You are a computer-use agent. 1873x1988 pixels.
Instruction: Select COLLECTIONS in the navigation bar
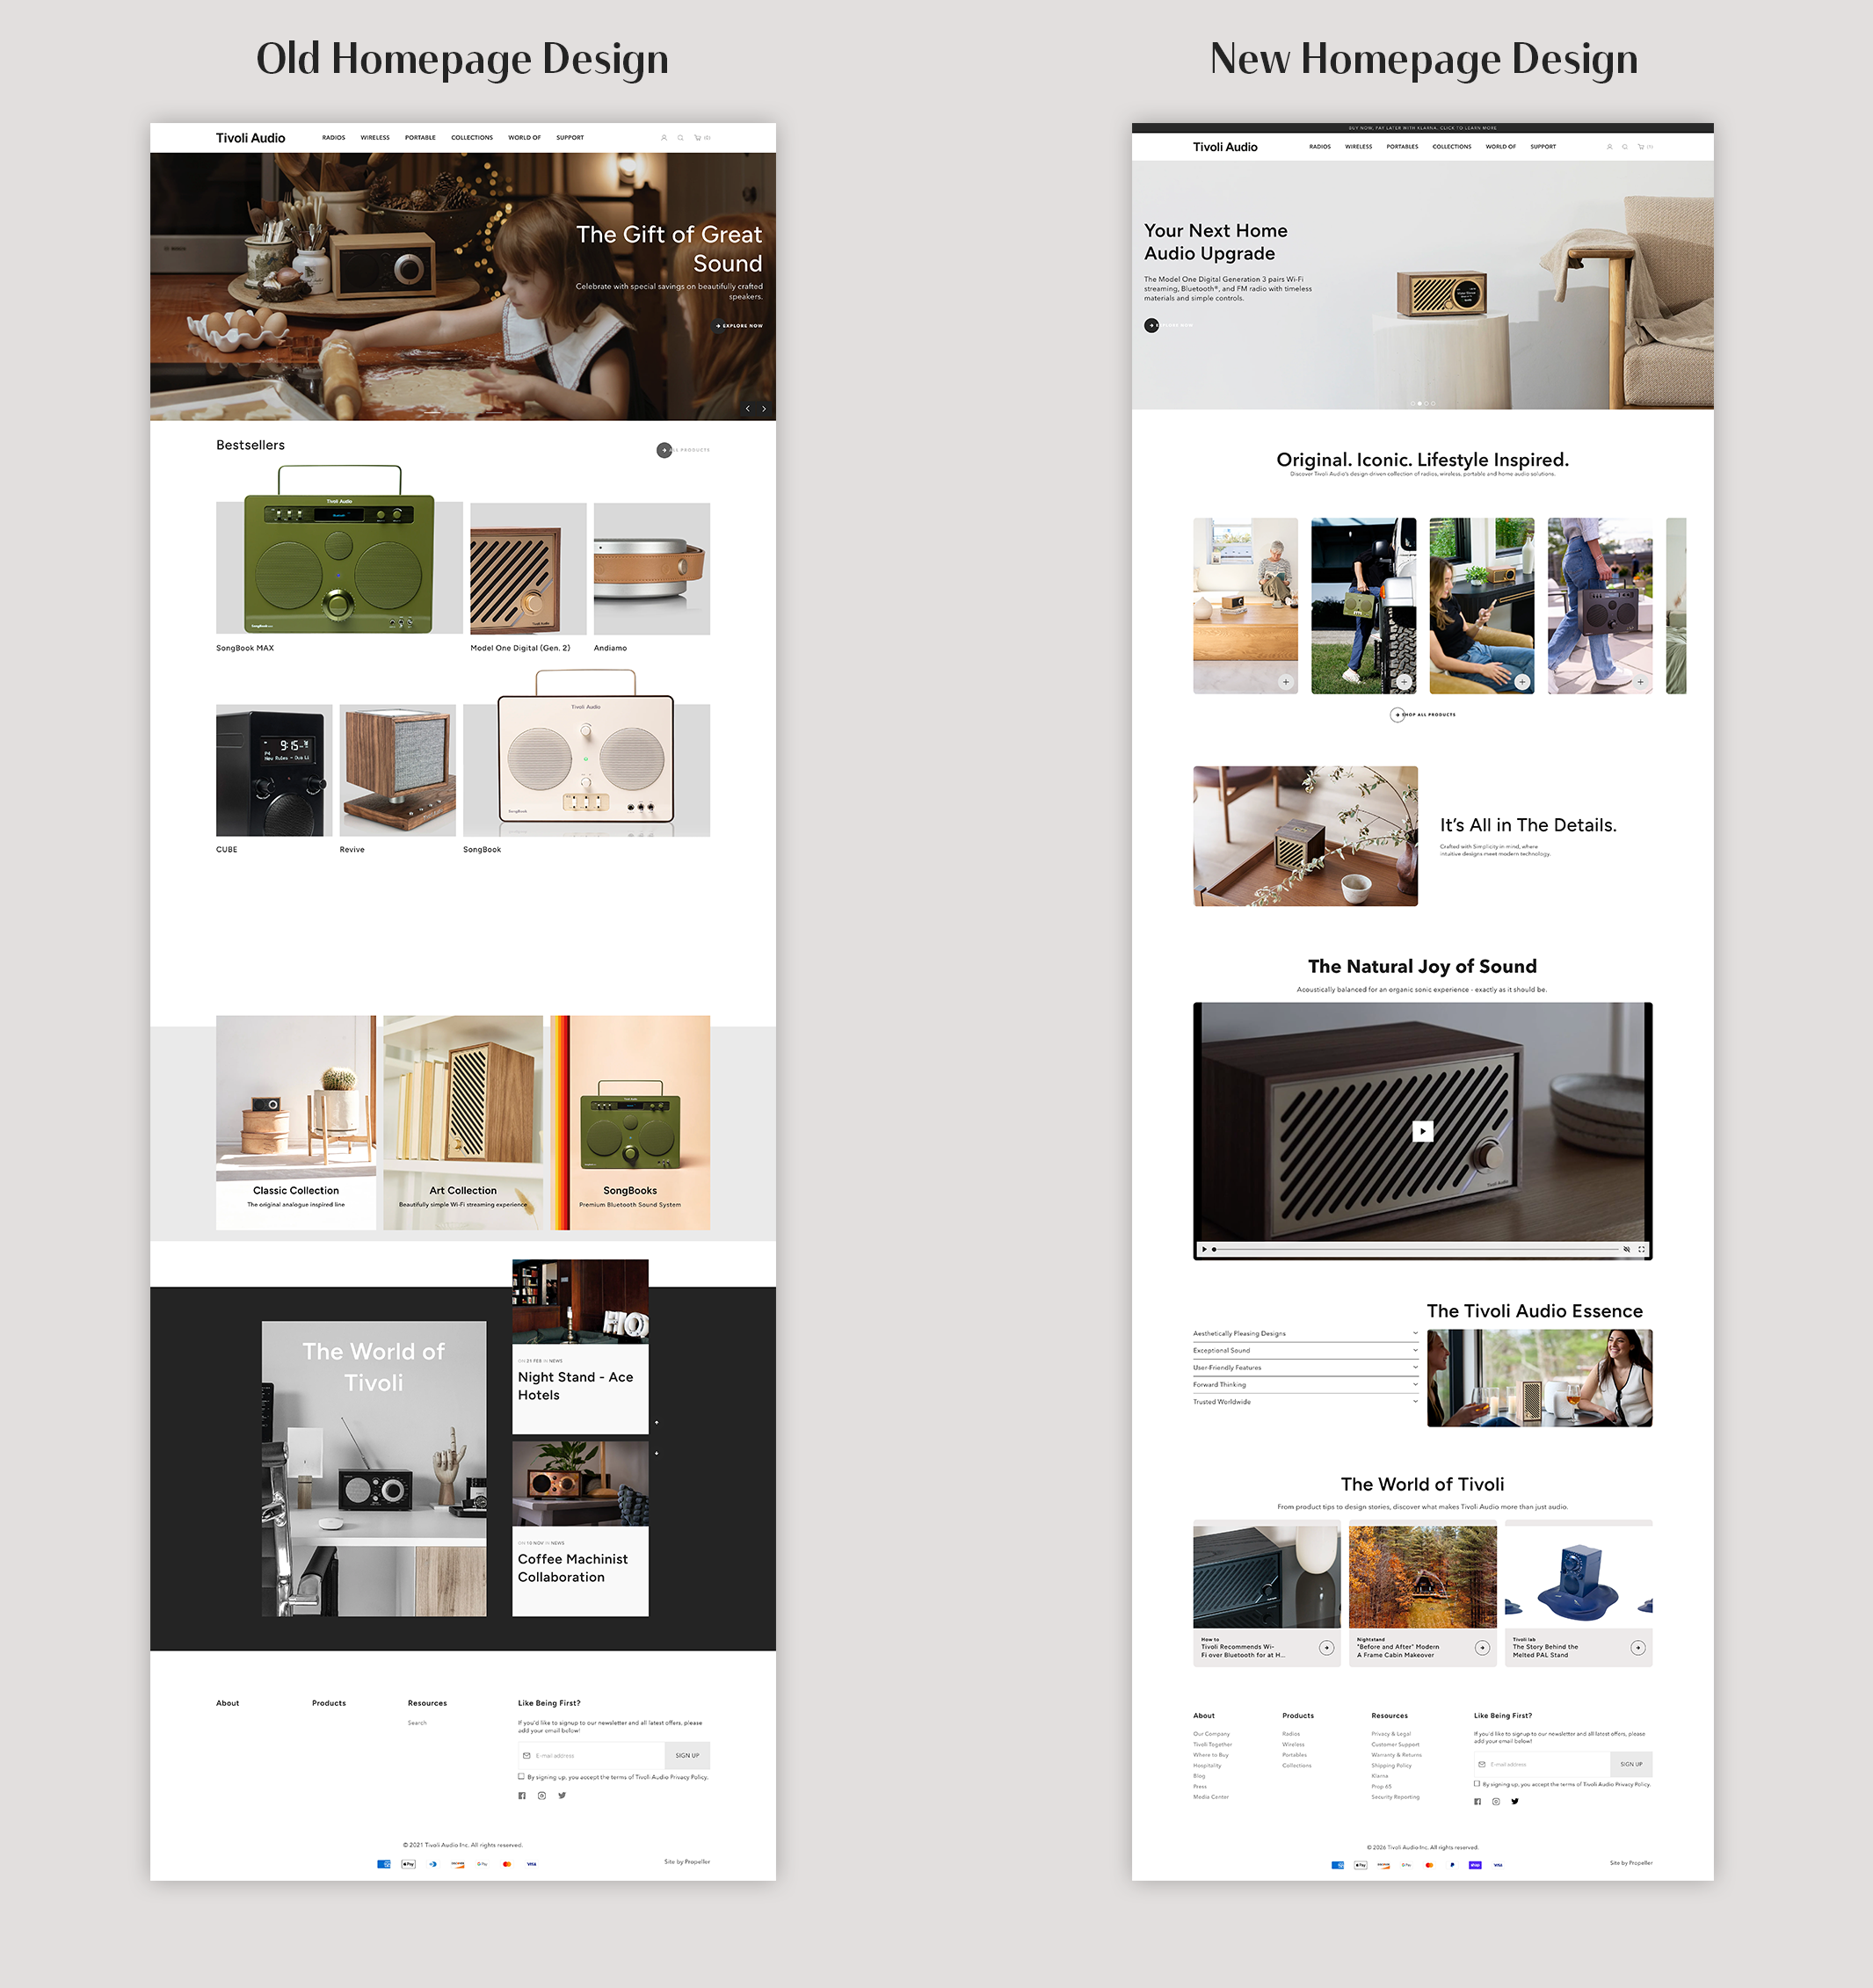[x=472, y=137]
